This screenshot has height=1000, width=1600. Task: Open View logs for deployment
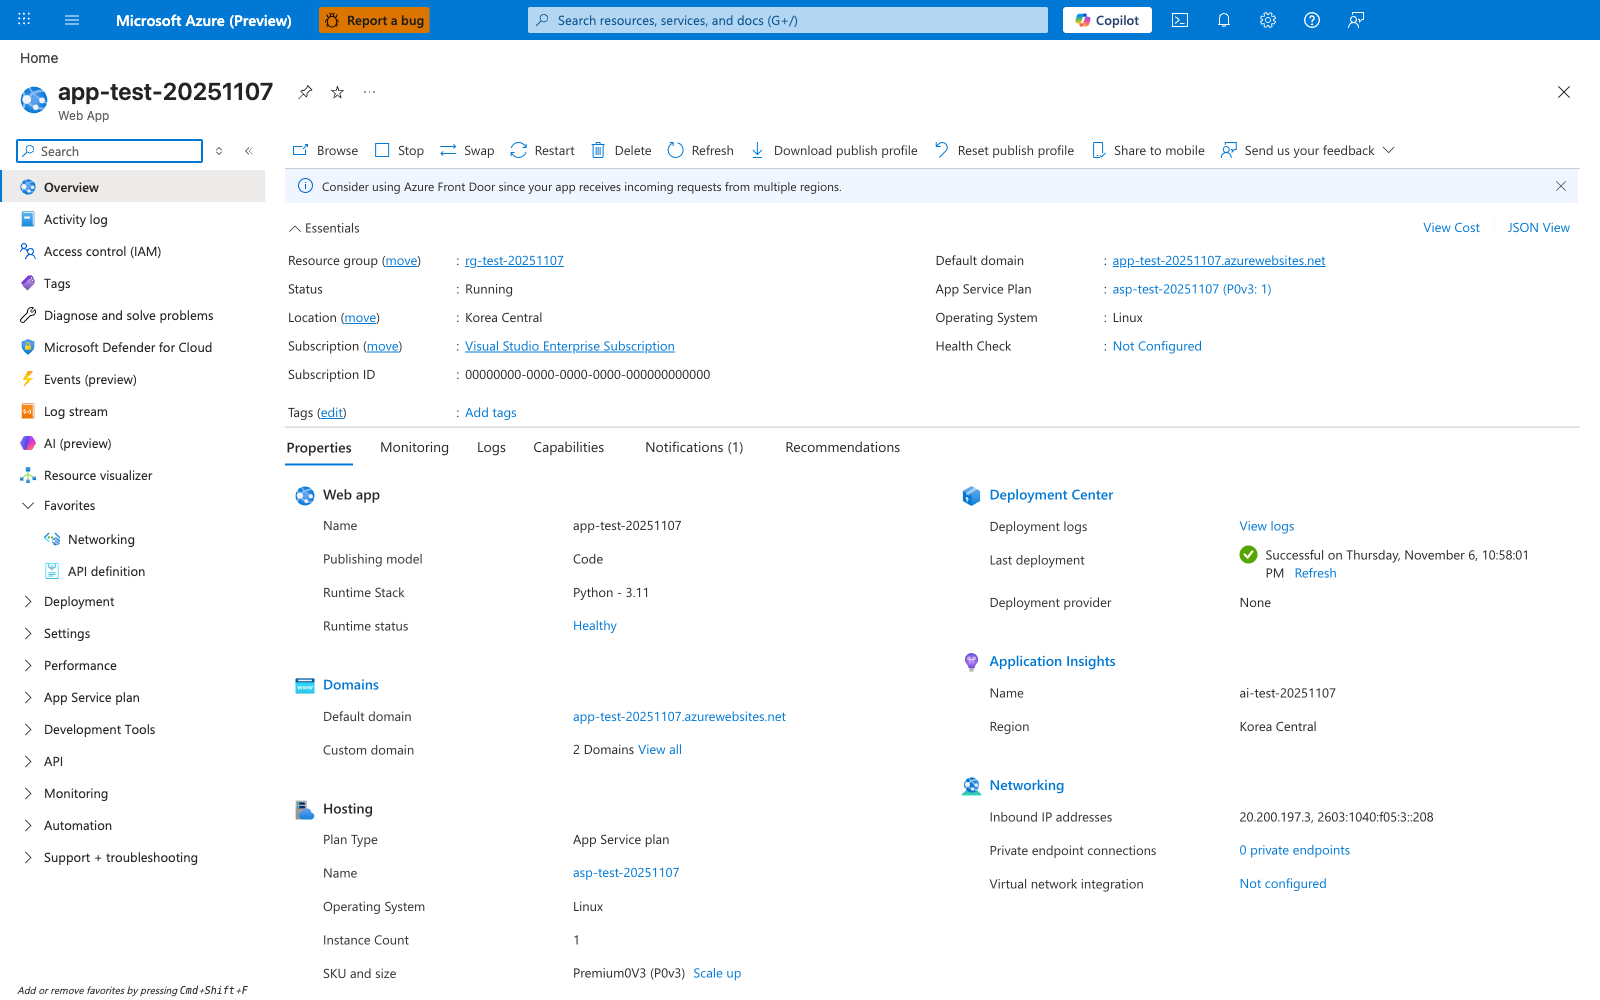click(1267, 526)
